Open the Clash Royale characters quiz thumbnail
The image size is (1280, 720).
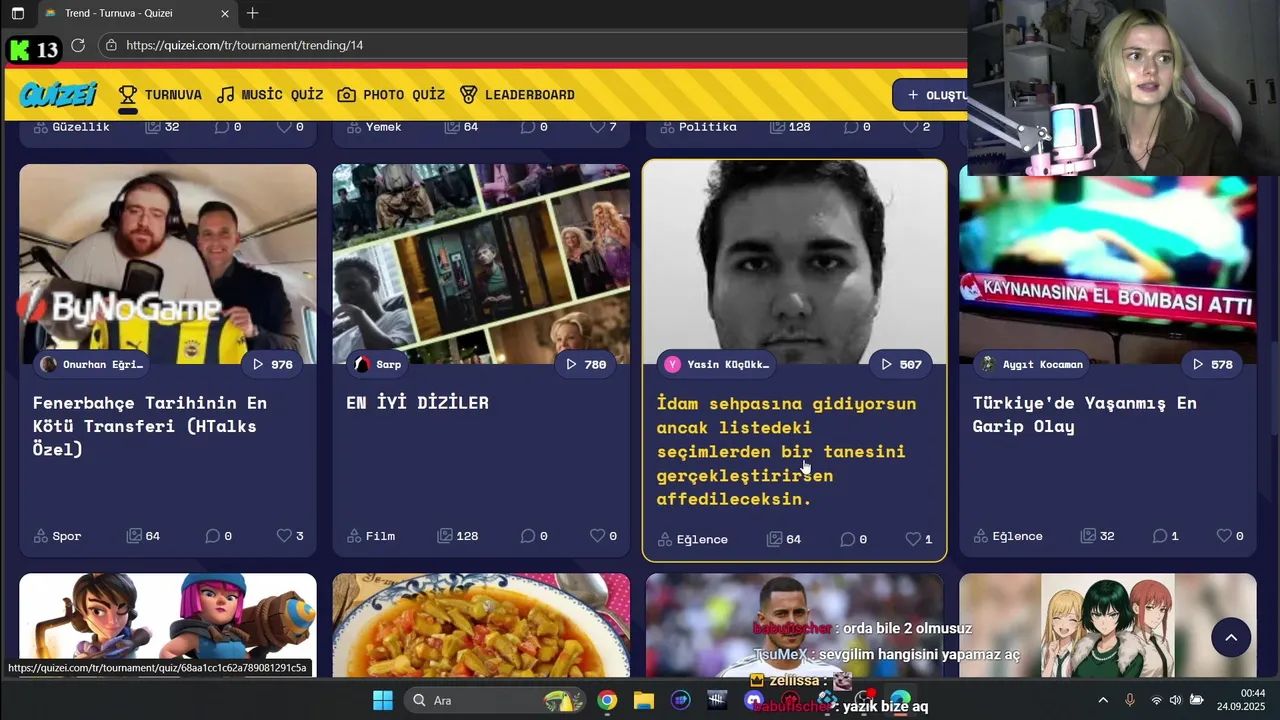pyautogui.click(x=168, y=625)
